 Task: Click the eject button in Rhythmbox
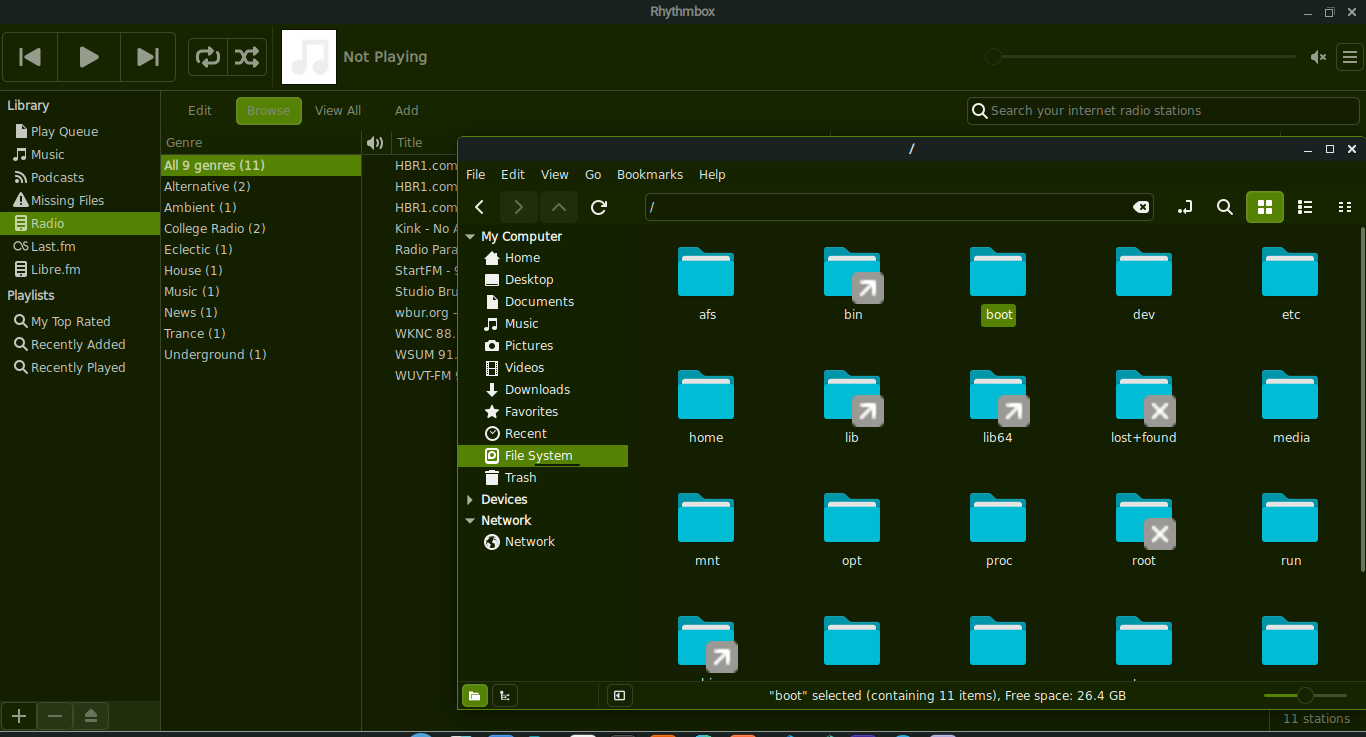point(91,716)
